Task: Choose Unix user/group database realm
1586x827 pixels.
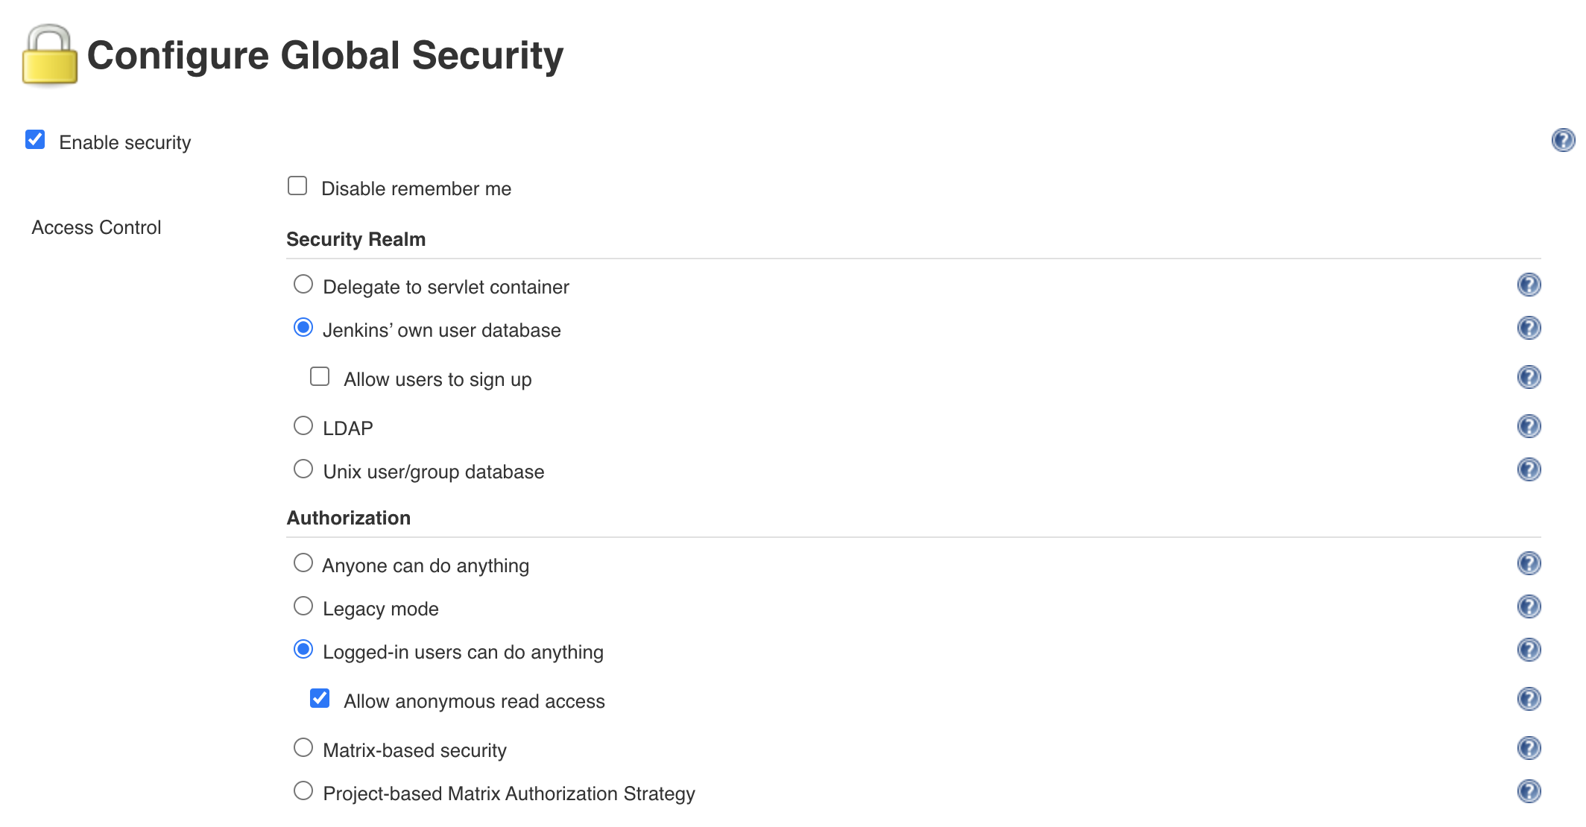Action: click(303, 469)
